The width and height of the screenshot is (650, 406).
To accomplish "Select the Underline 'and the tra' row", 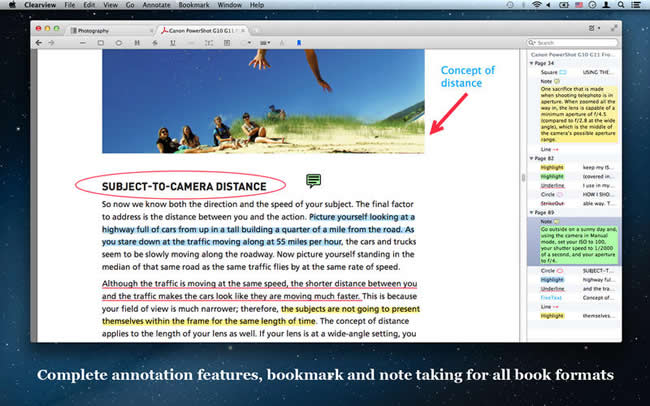I will point(574,289).
